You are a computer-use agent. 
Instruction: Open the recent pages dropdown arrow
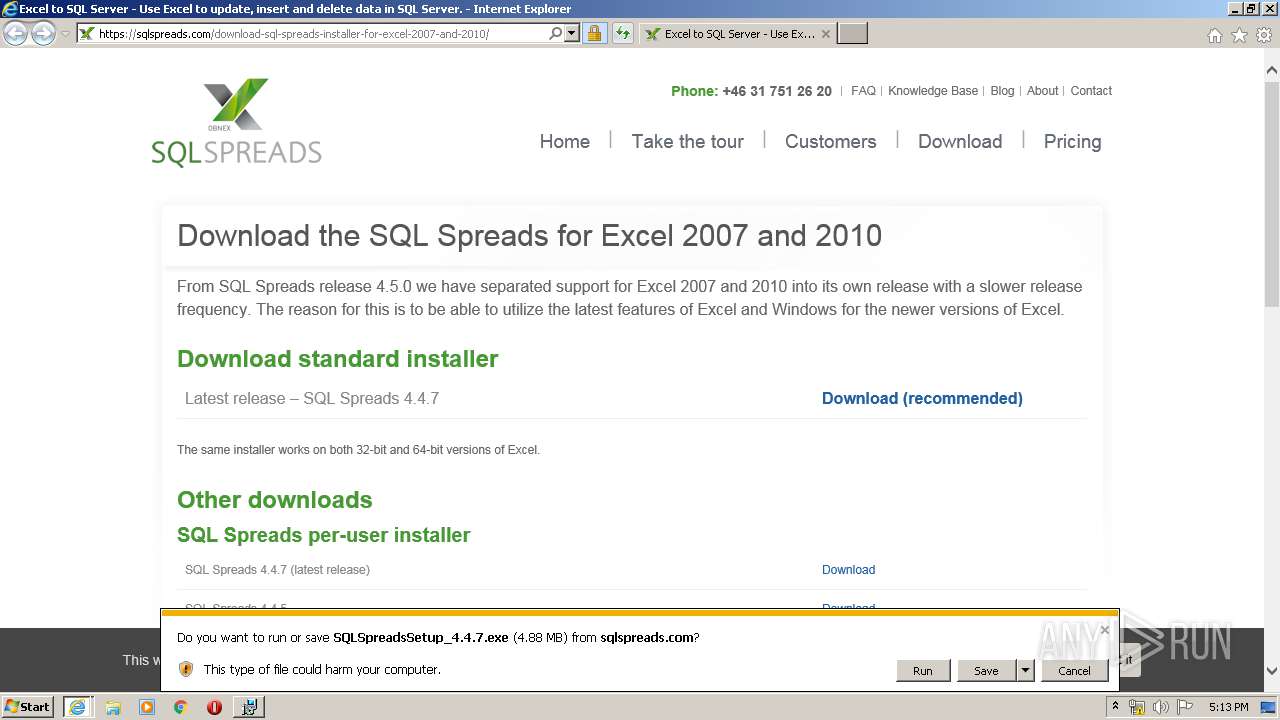(65, 34)
